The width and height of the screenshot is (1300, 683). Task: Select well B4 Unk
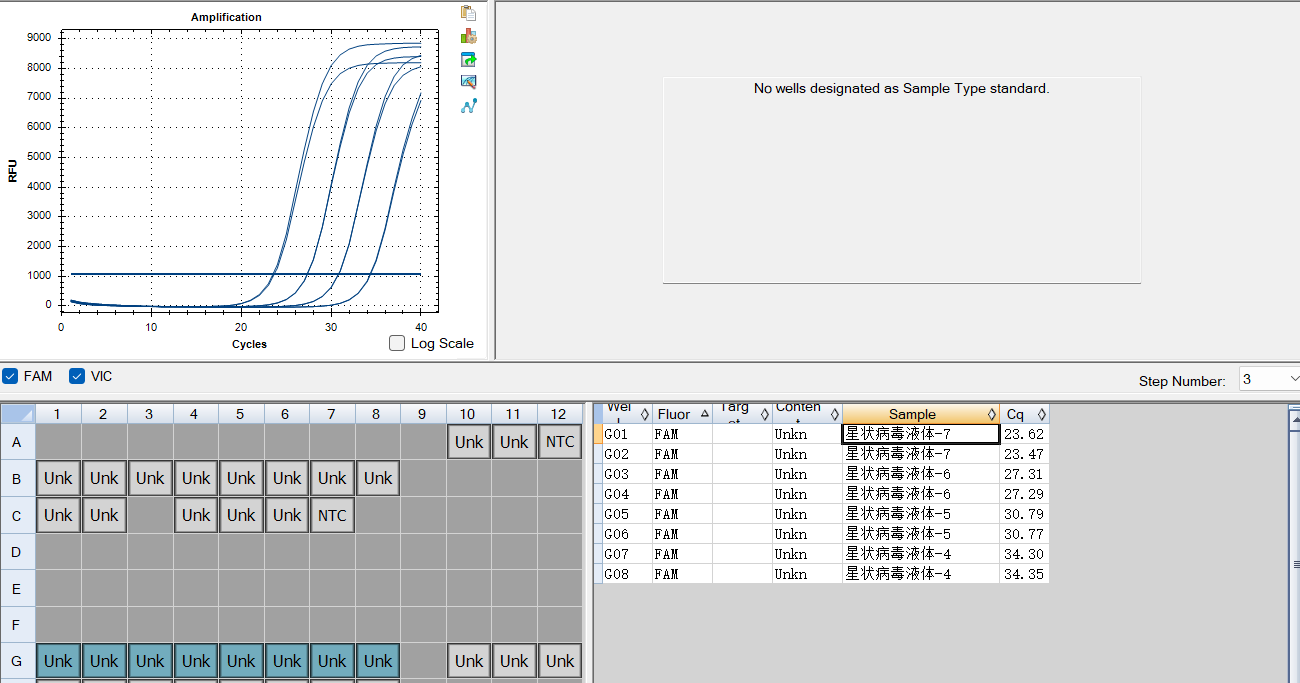(196, 478)
